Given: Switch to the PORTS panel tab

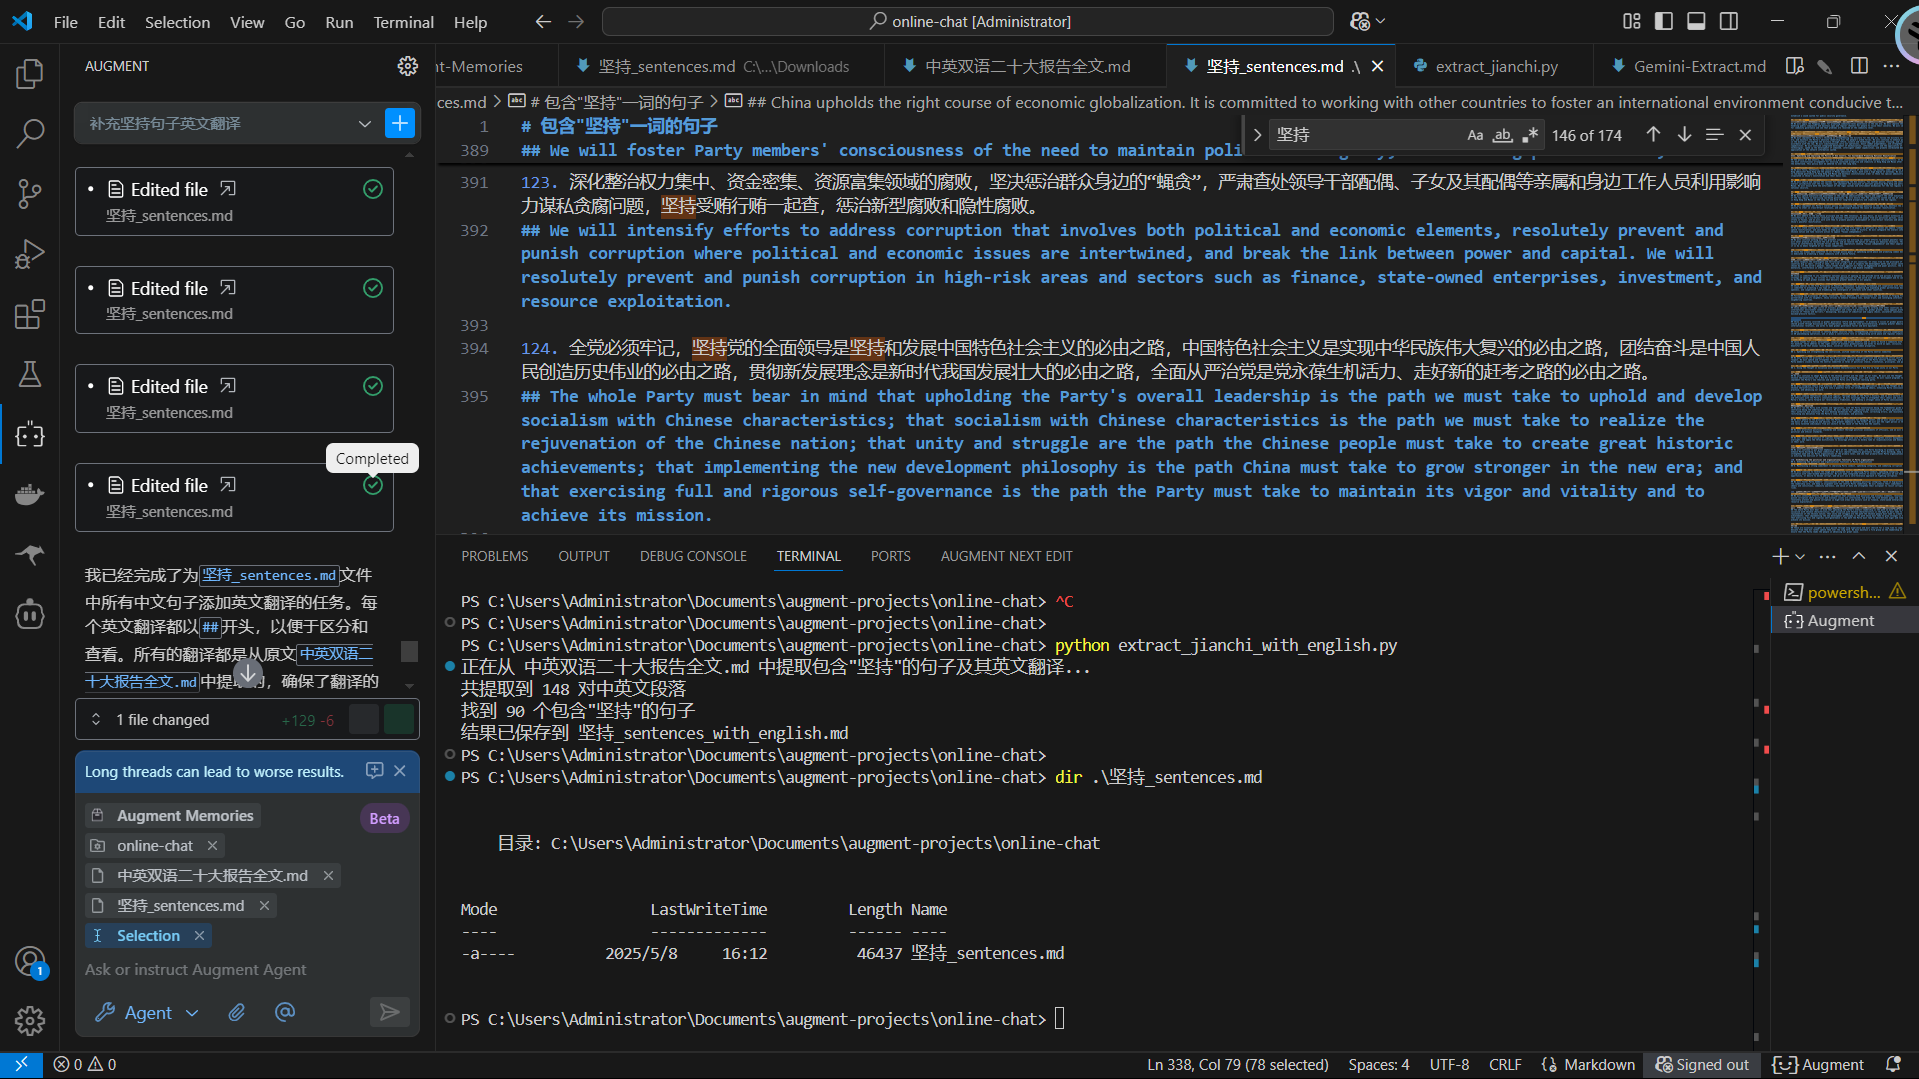Looking at the screenshot, I should click(x=889, y=556).
